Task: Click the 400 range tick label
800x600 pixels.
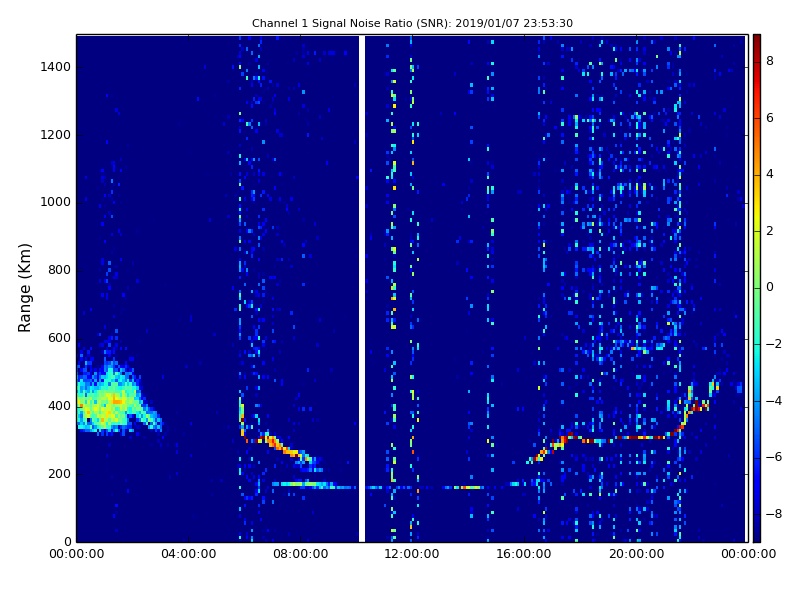Action: coord(59,406)
